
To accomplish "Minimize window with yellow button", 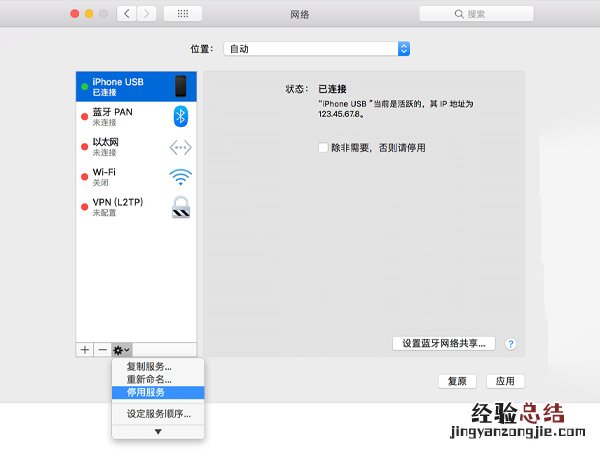I will [x=89, y=14].
